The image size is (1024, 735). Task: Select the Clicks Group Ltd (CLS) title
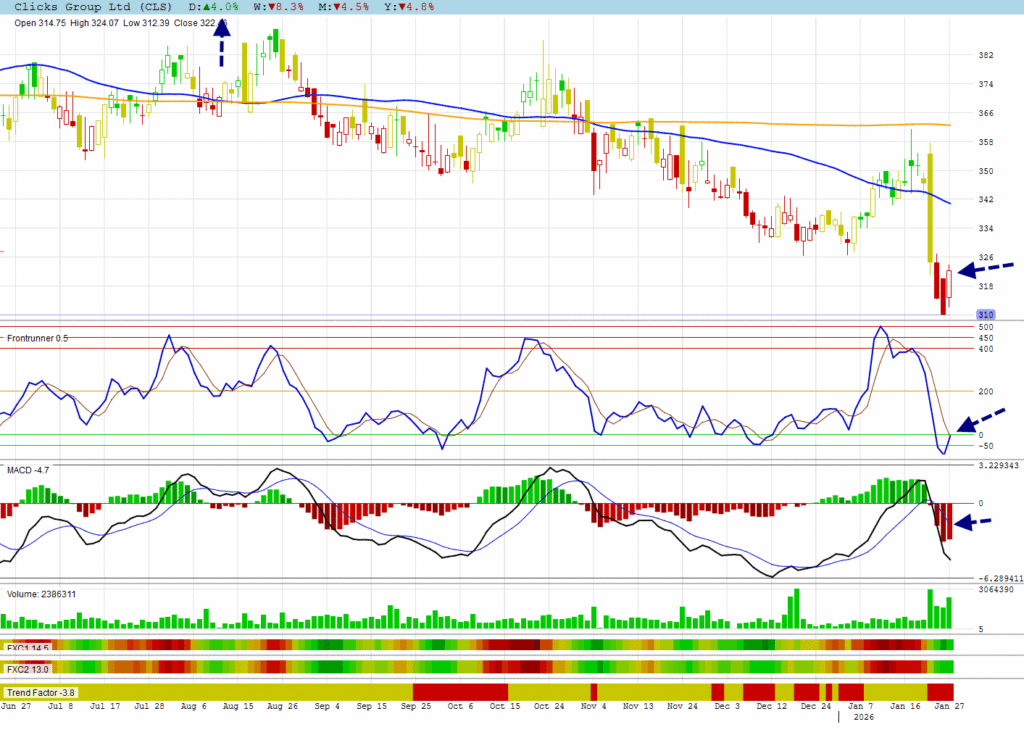[x=93, y=7]
